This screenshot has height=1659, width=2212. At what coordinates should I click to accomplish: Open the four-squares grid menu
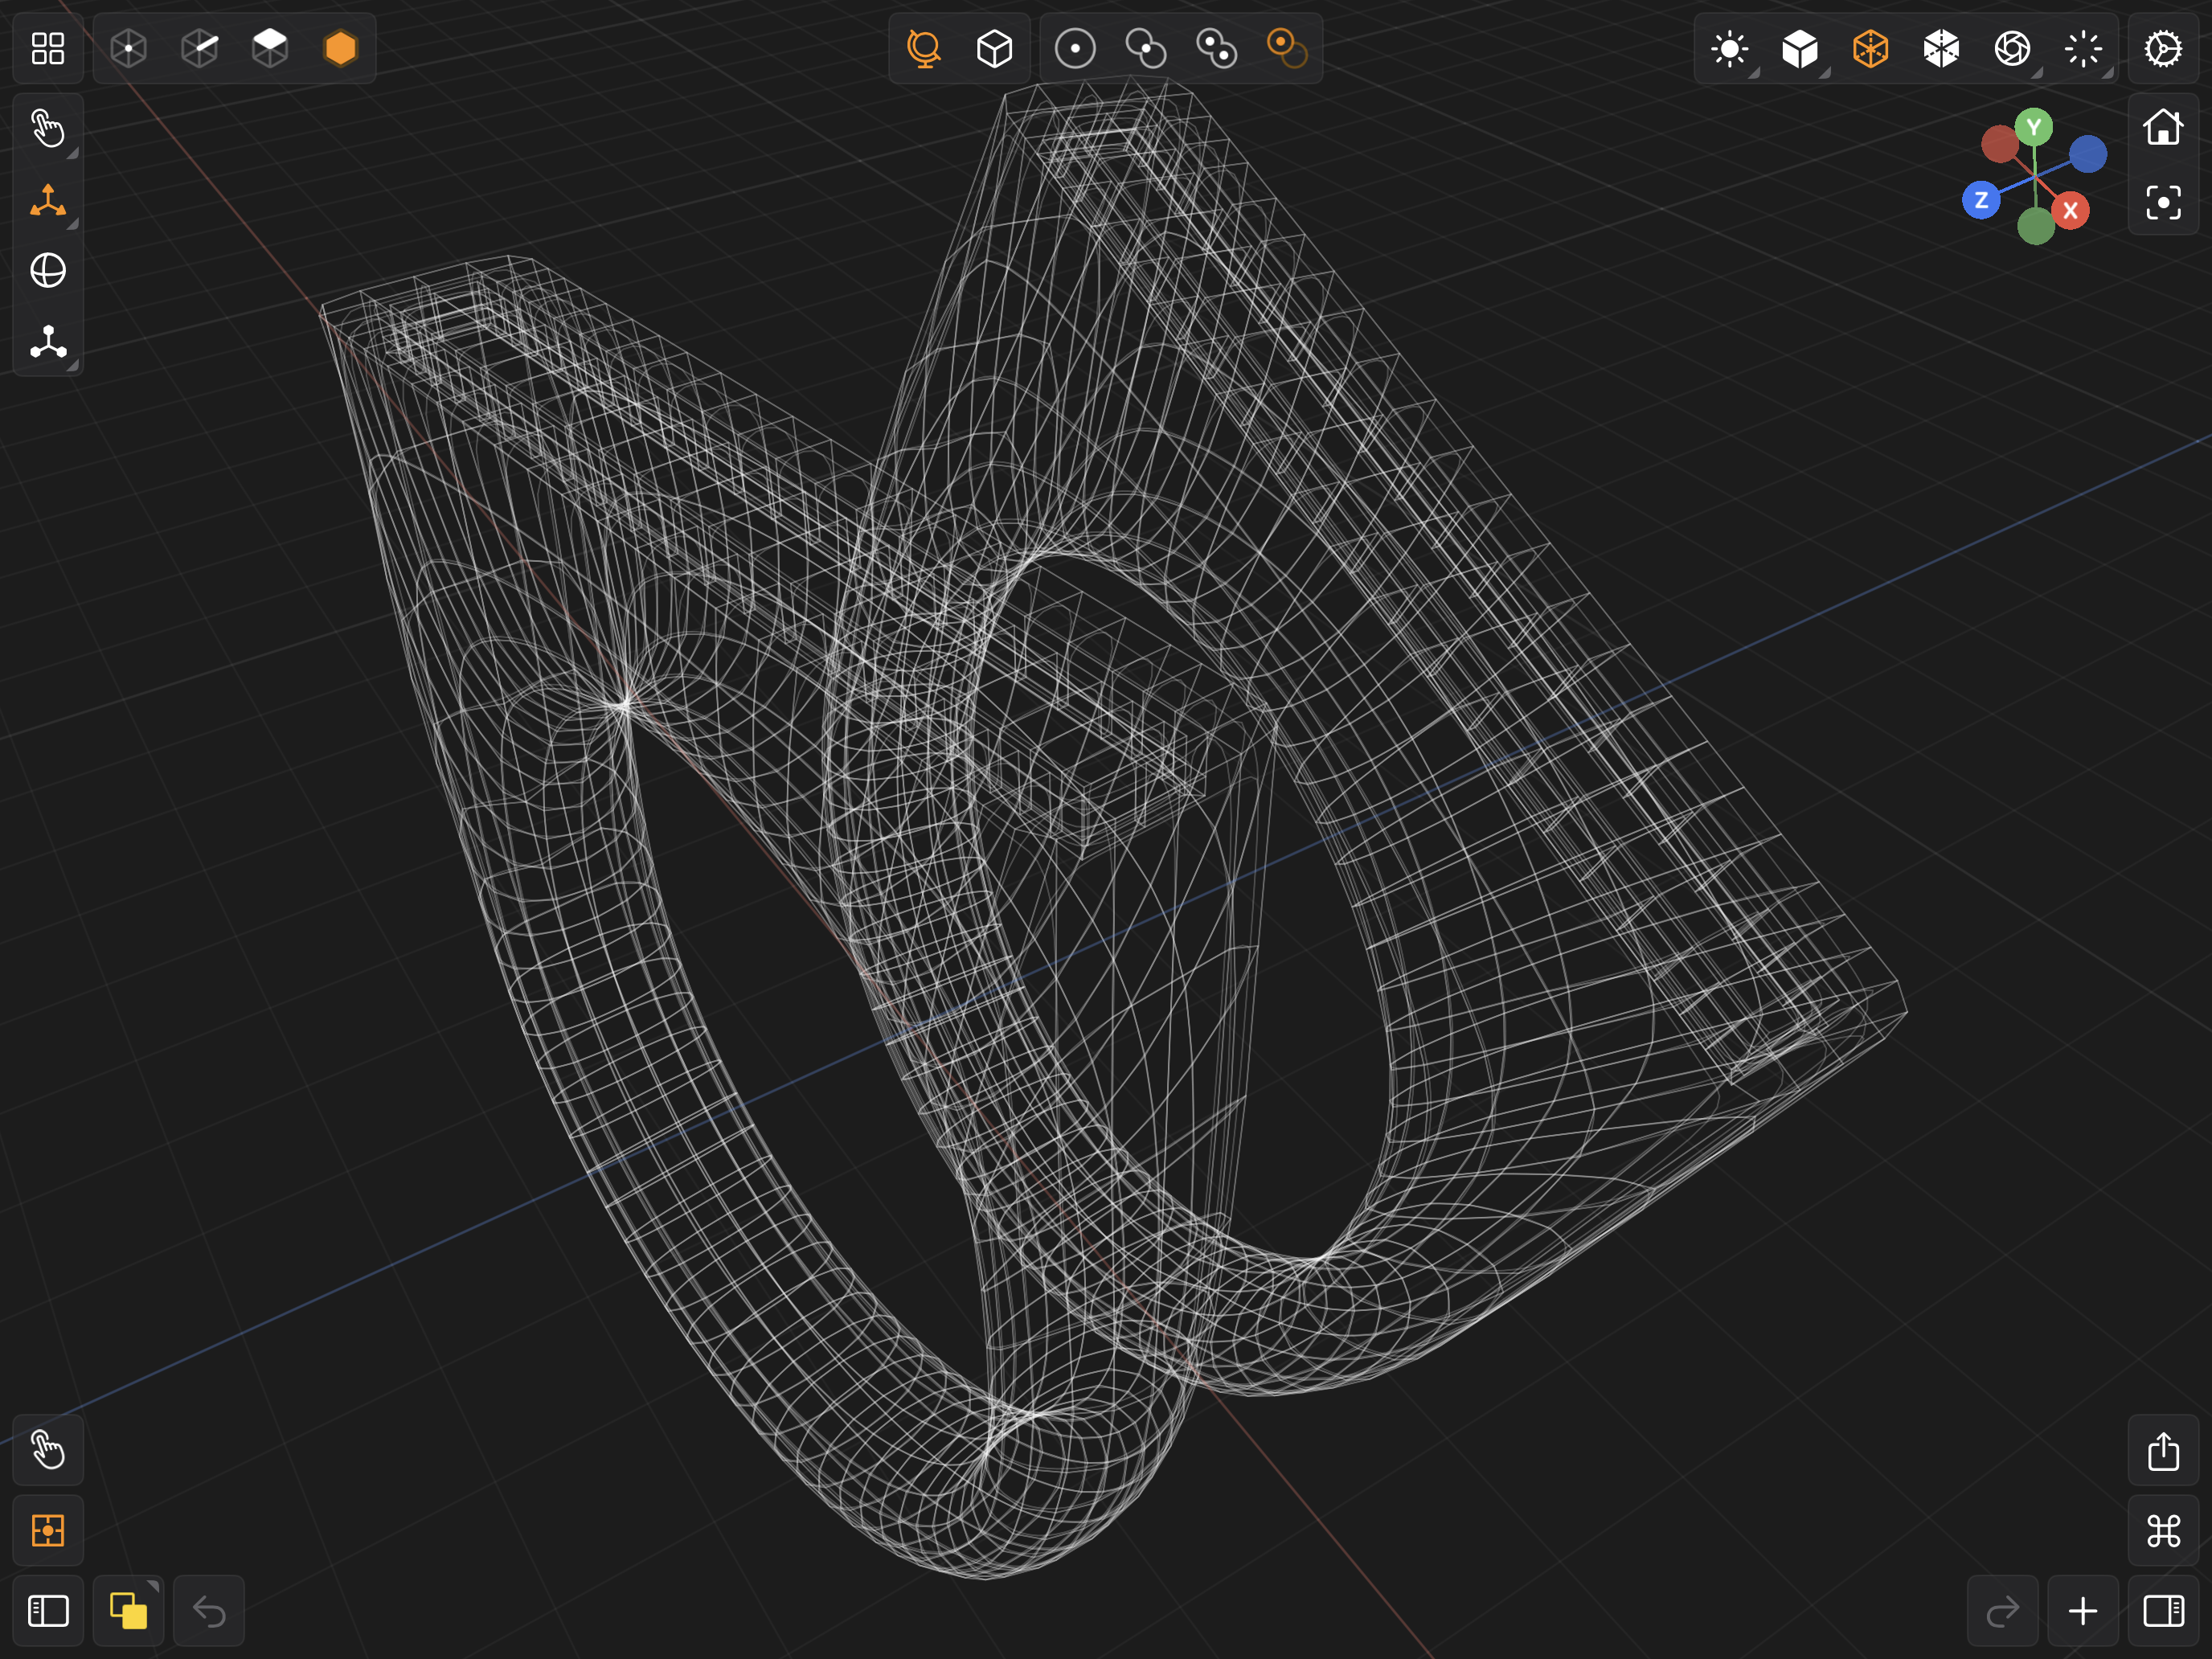[48, 48]
